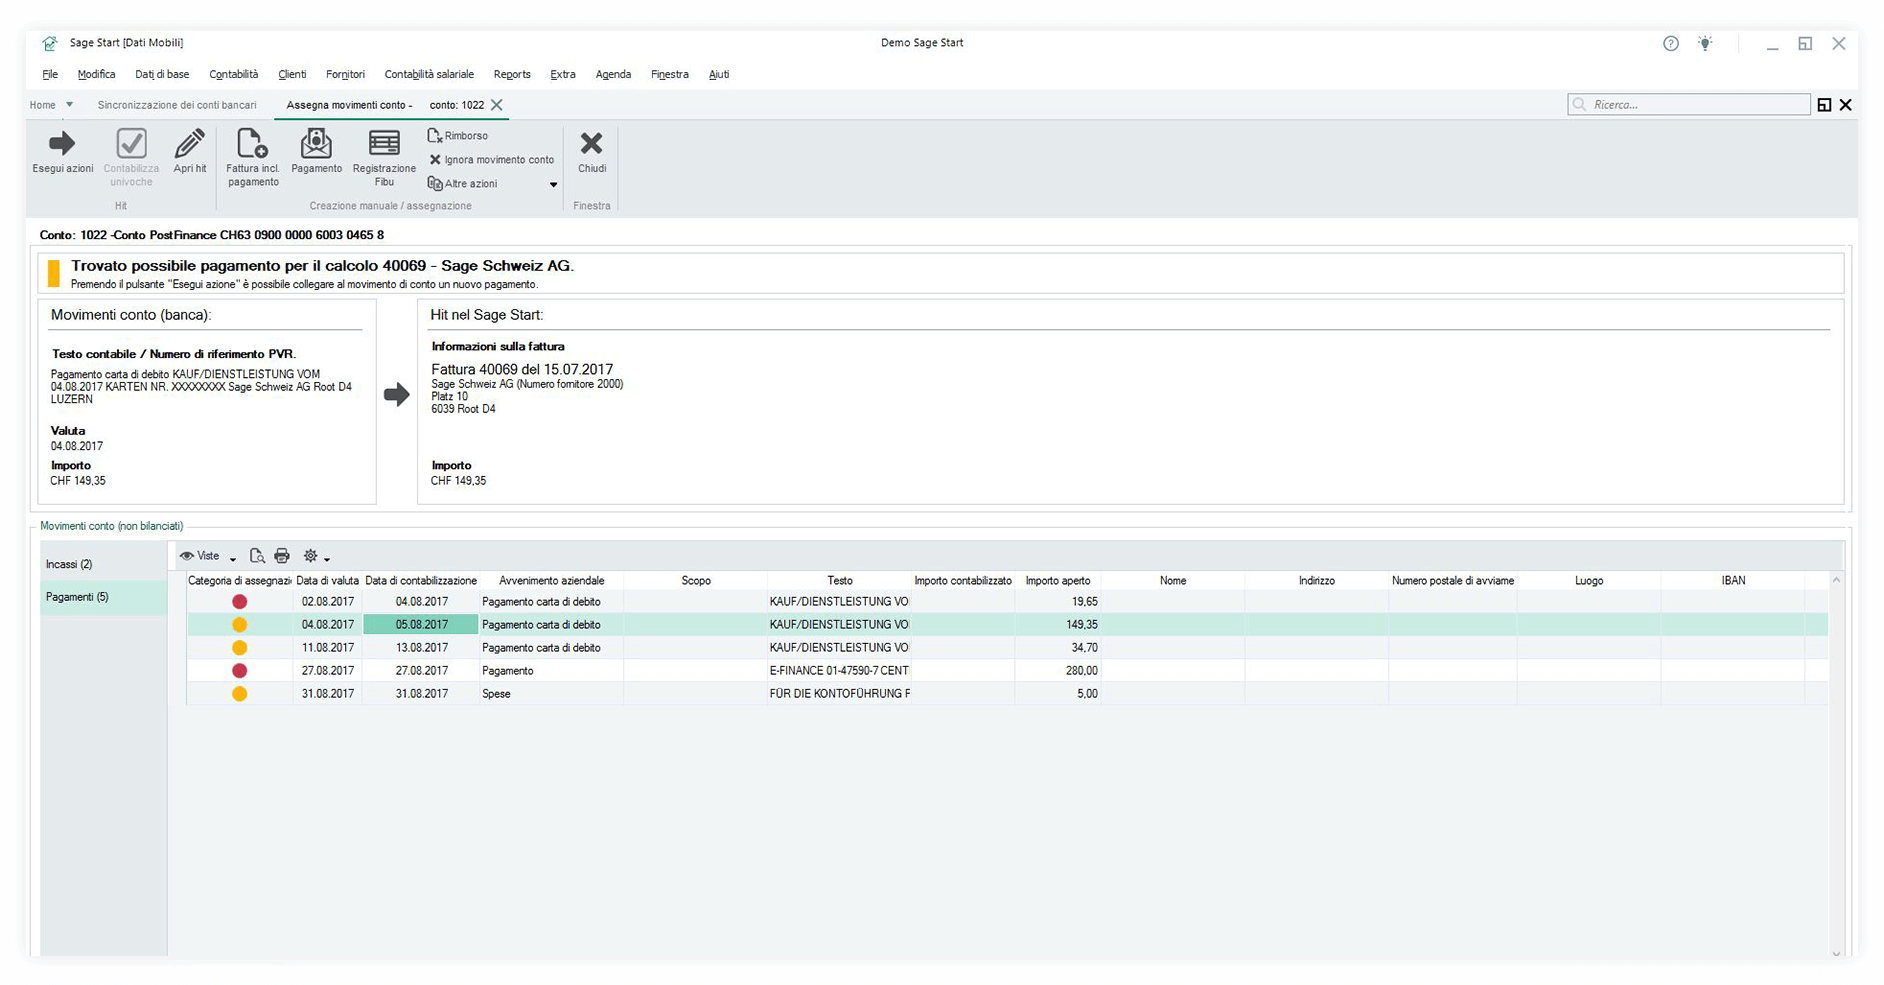
Task: Open the Contabilità menu
Action: click(x=233, y=74)
